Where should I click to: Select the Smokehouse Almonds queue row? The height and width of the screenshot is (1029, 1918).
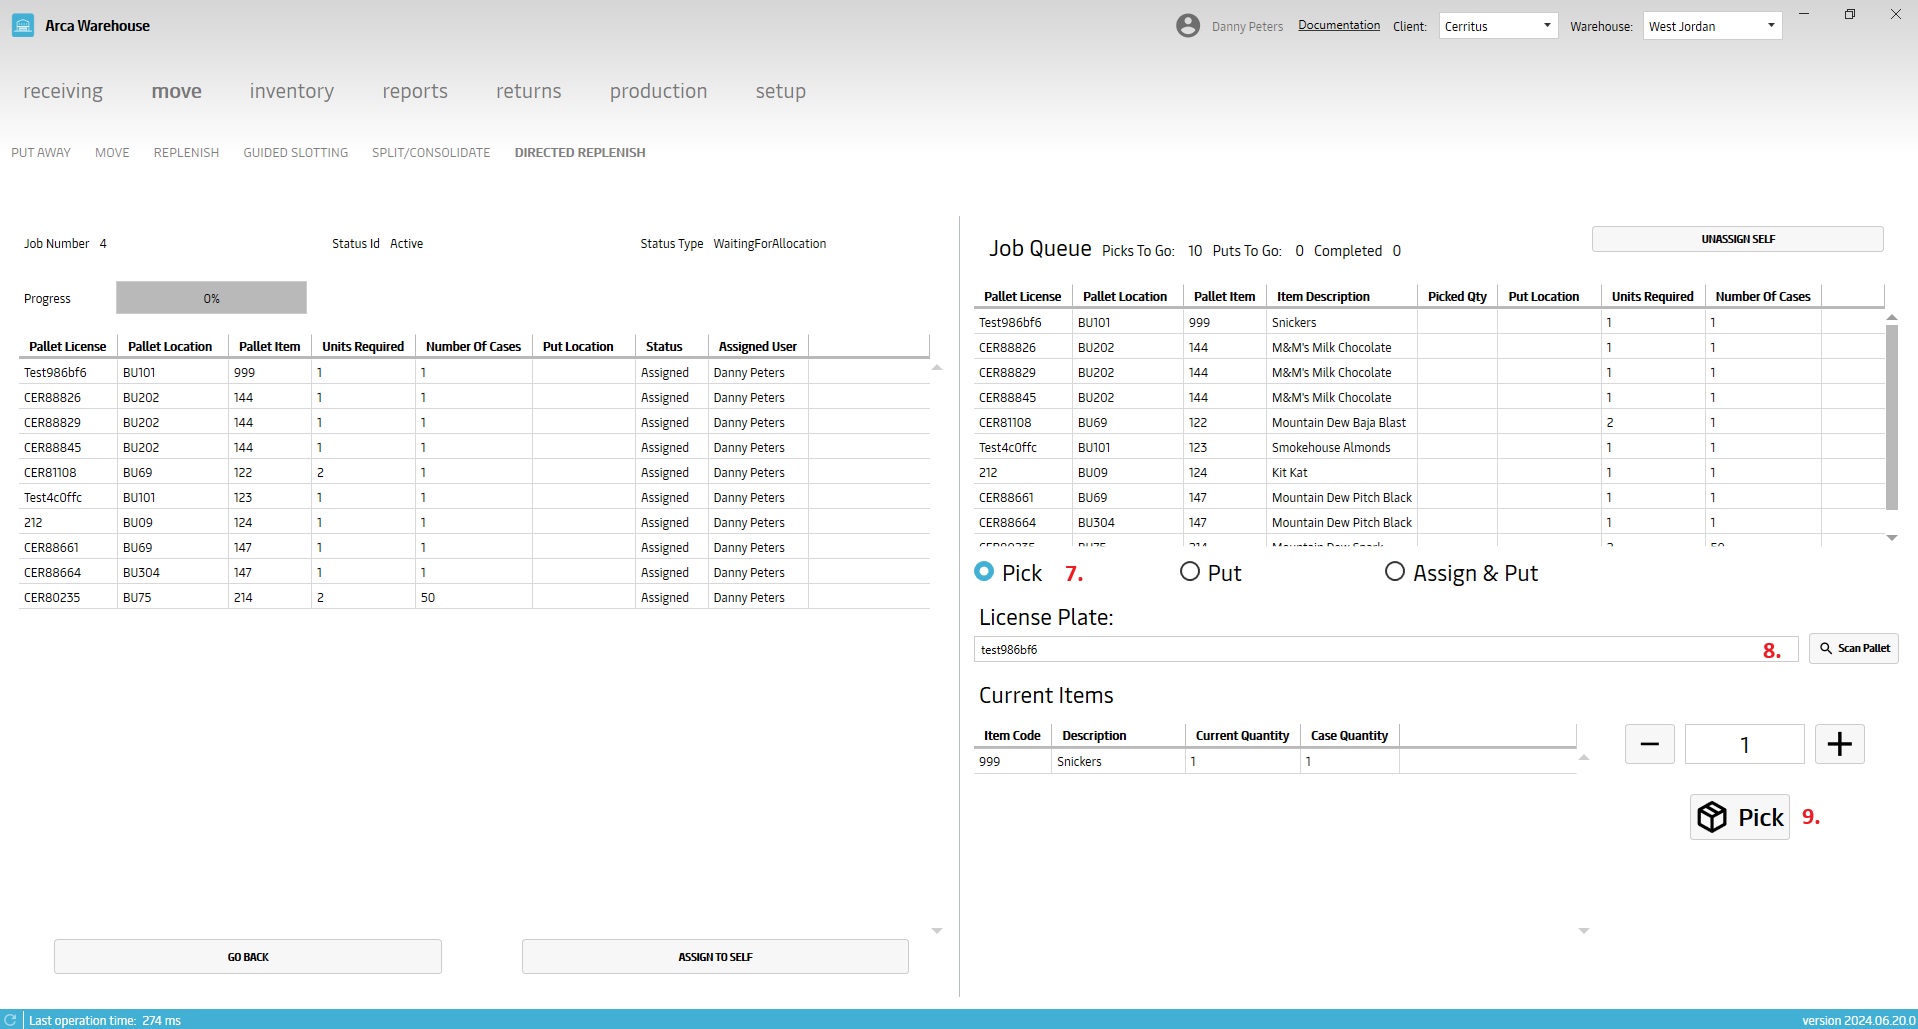click(1429, 447)
